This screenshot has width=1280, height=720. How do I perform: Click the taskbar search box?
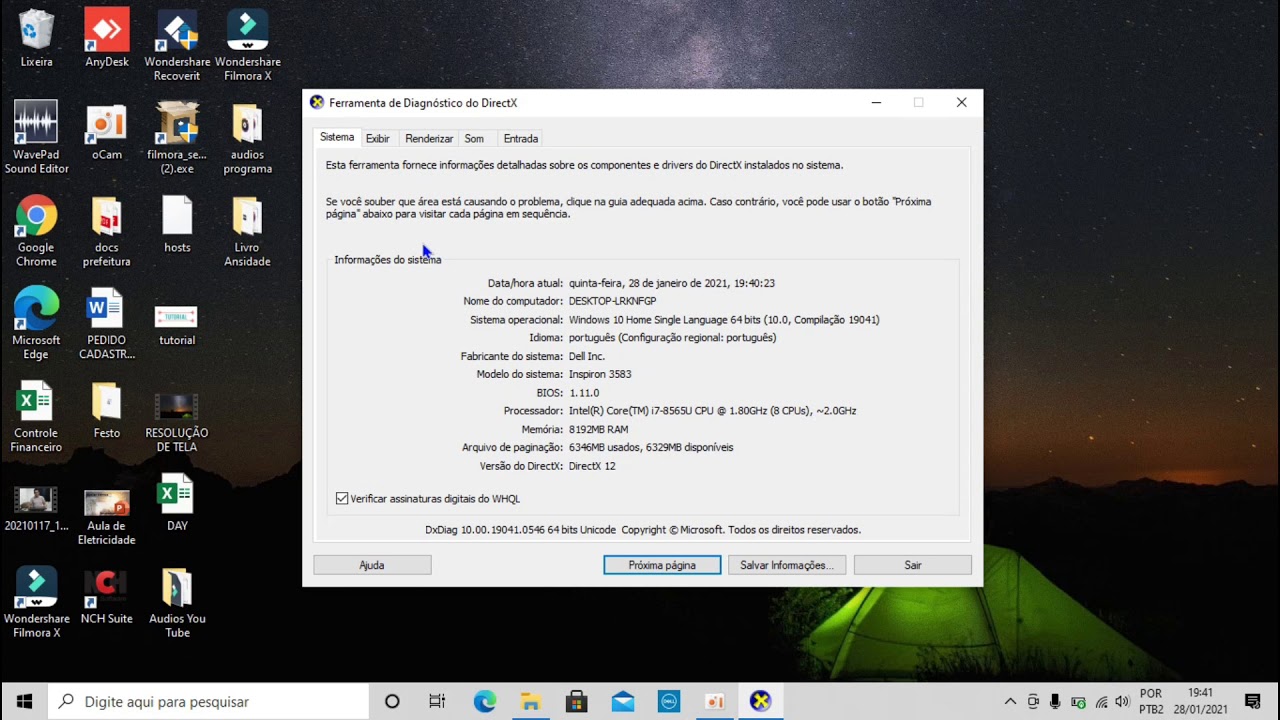[208, 701]
